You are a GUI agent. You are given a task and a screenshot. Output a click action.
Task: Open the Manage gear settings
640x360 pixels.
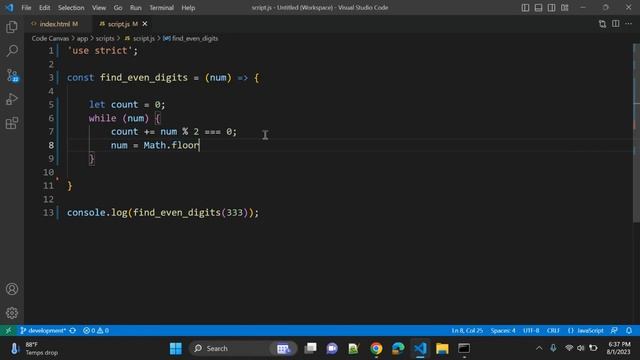(x=12, y=313)
